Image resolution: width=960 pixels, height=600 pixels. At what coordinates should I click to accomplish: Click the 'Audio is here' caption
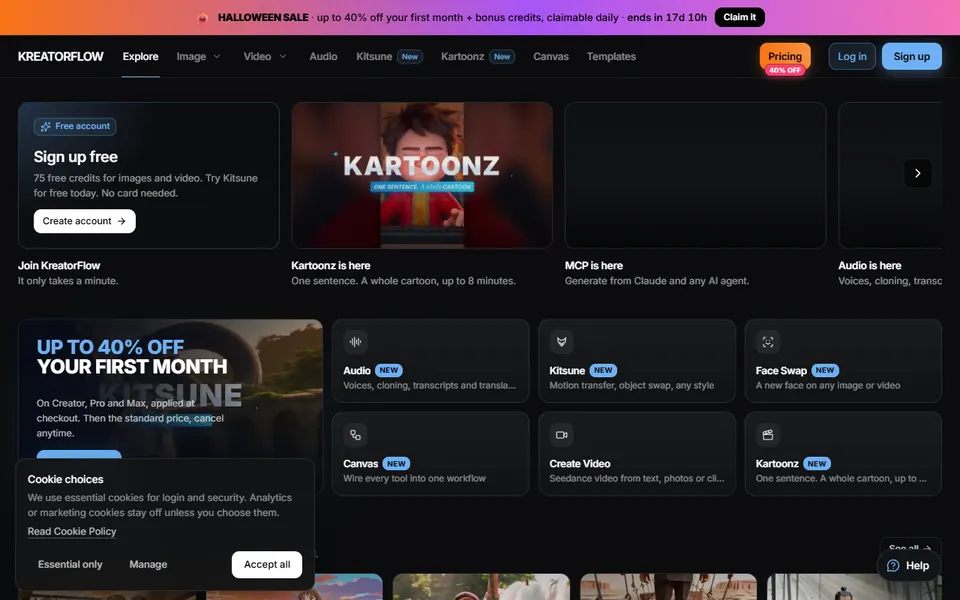pos(869,266)
